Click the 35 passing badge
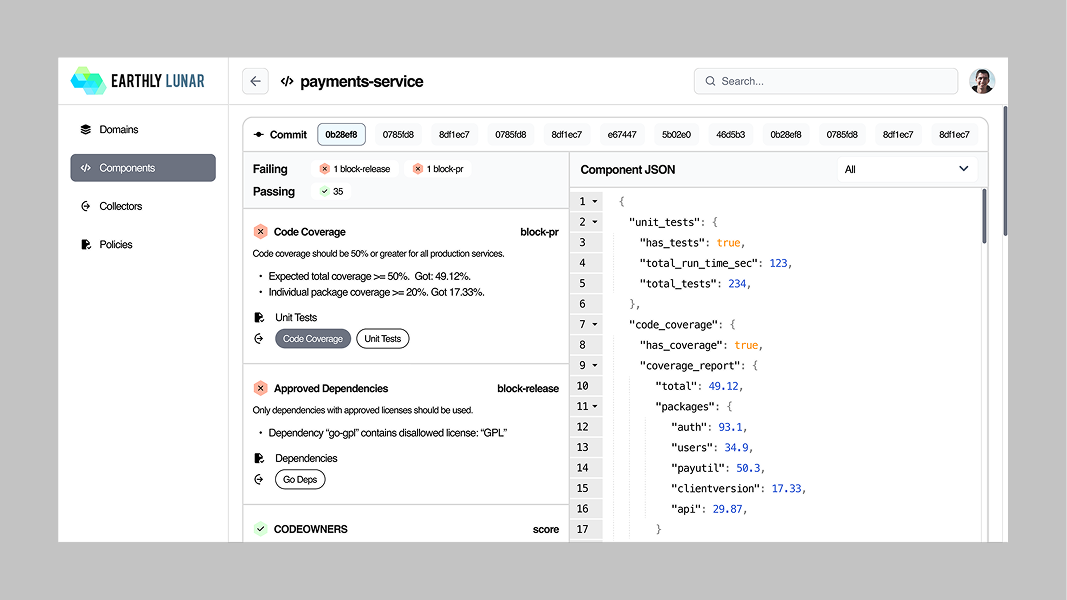 (331, 191)
